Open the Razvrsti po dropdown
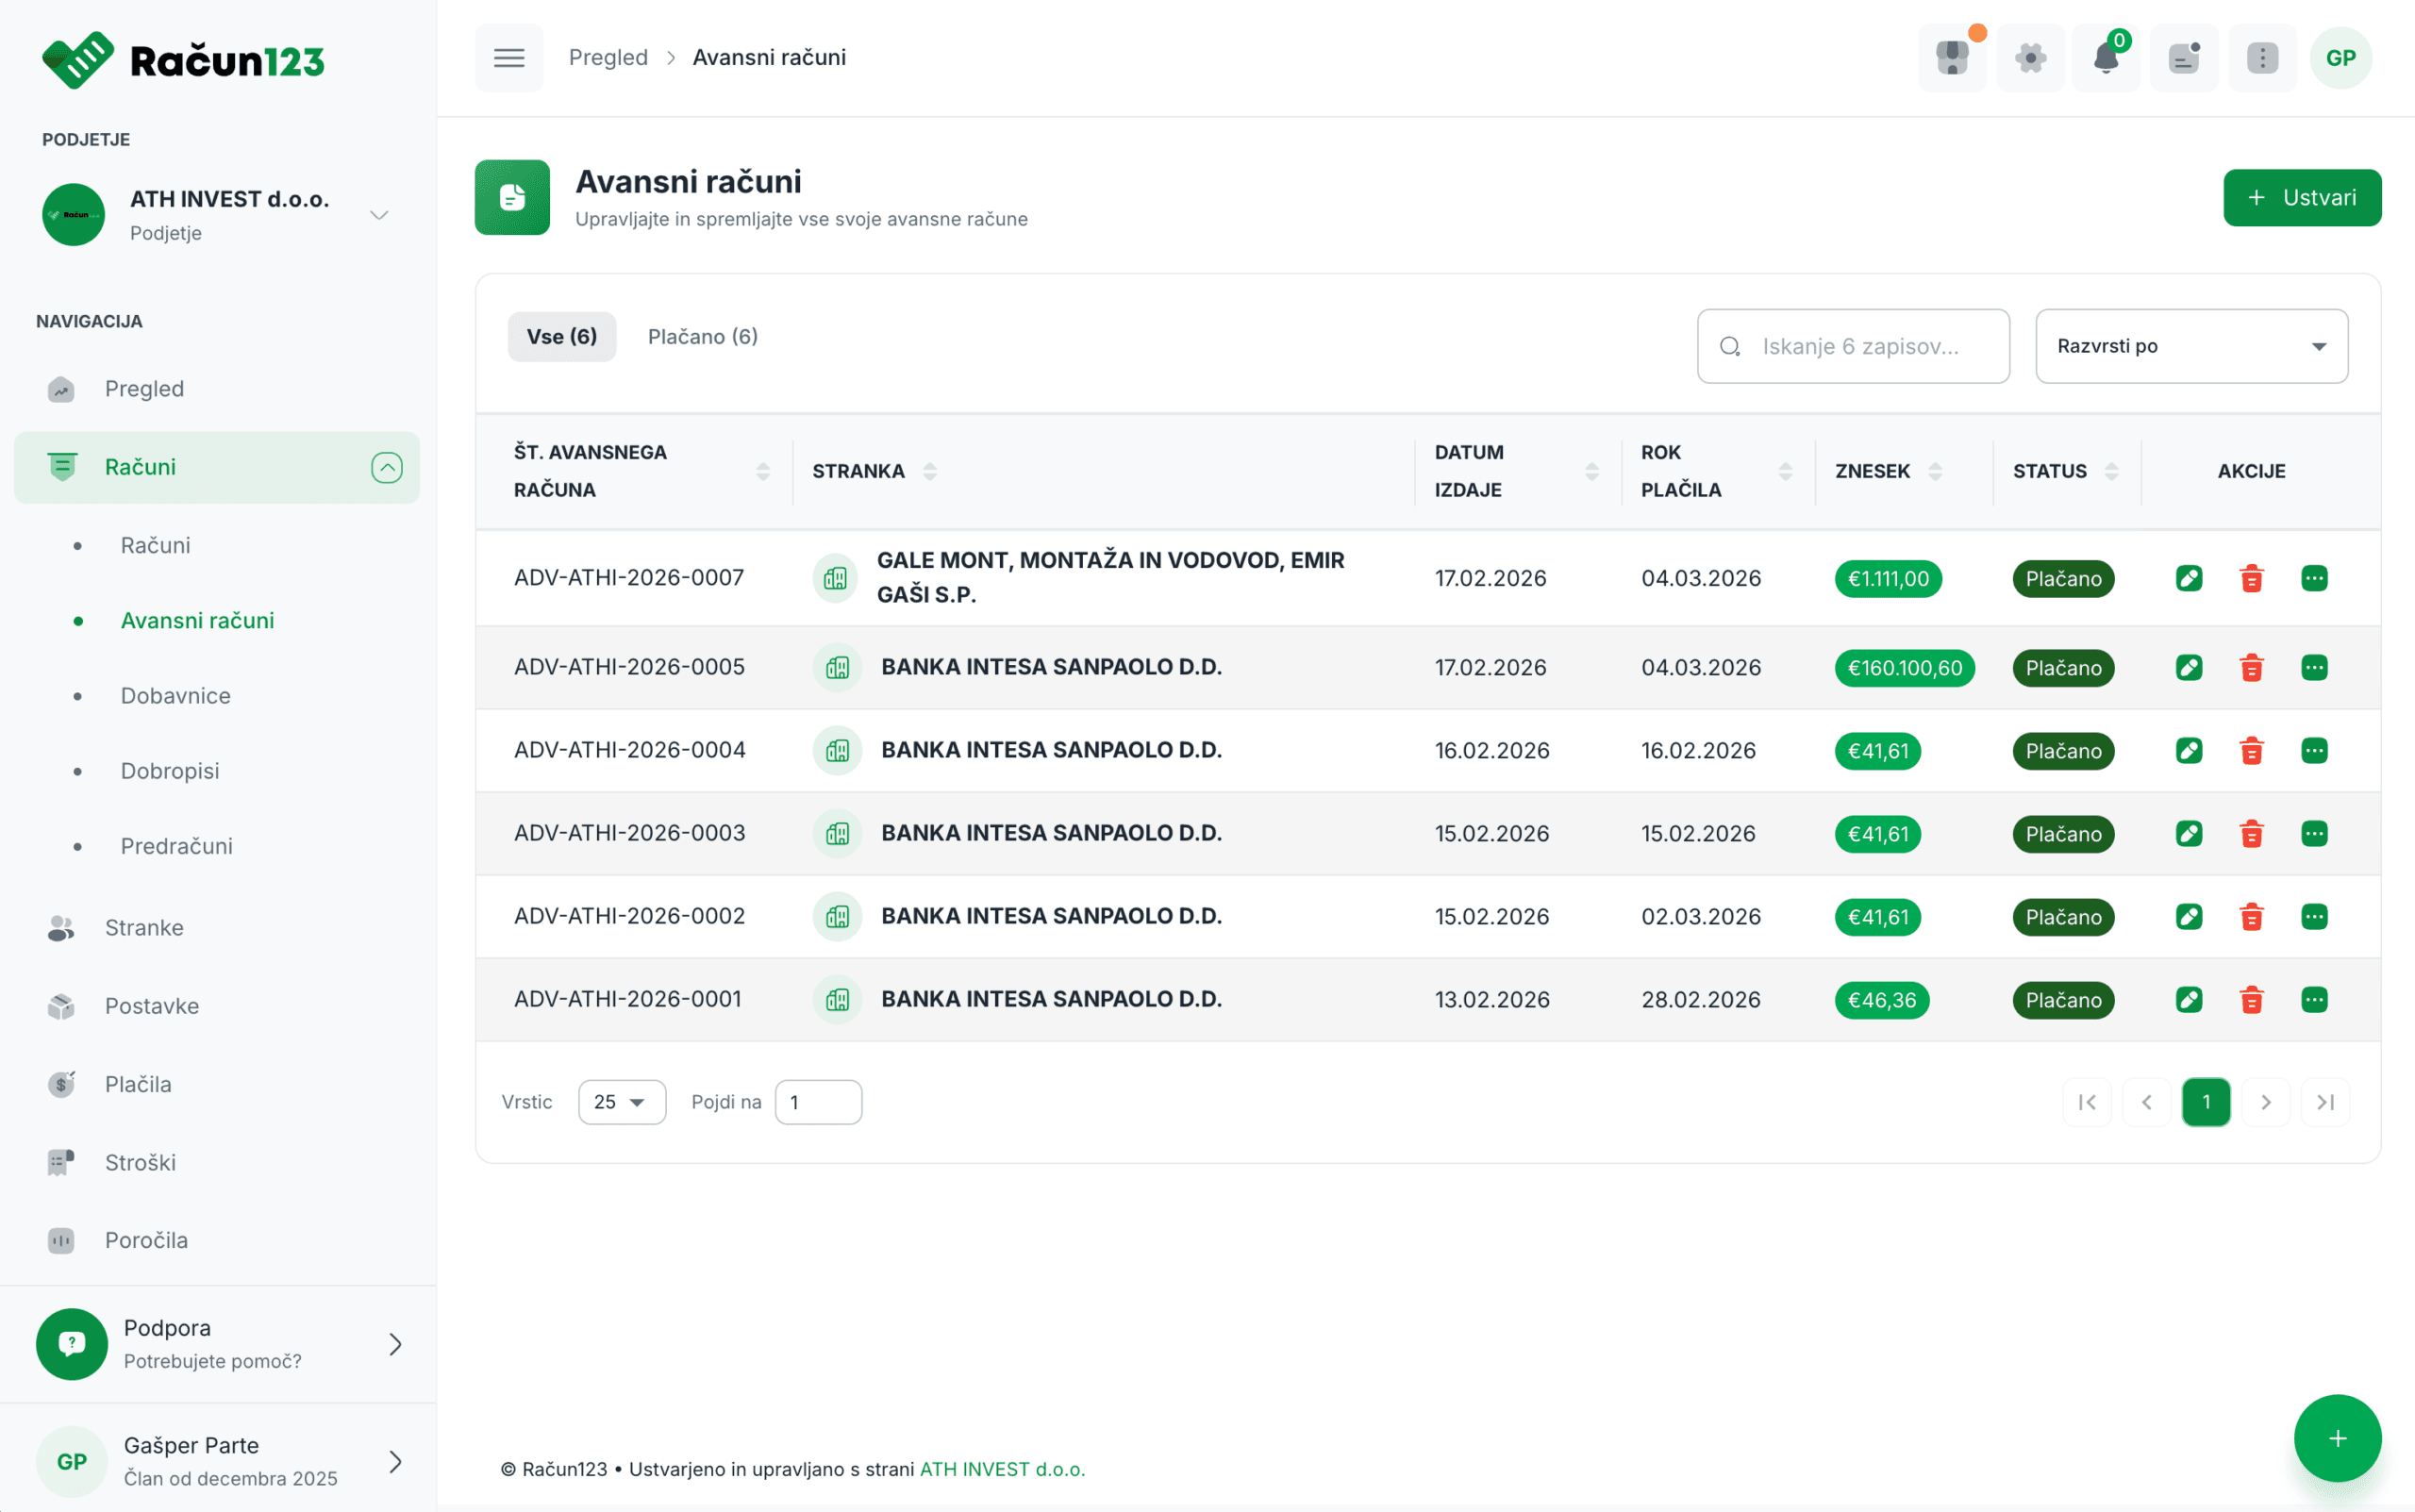 [x=2191, y=346]
